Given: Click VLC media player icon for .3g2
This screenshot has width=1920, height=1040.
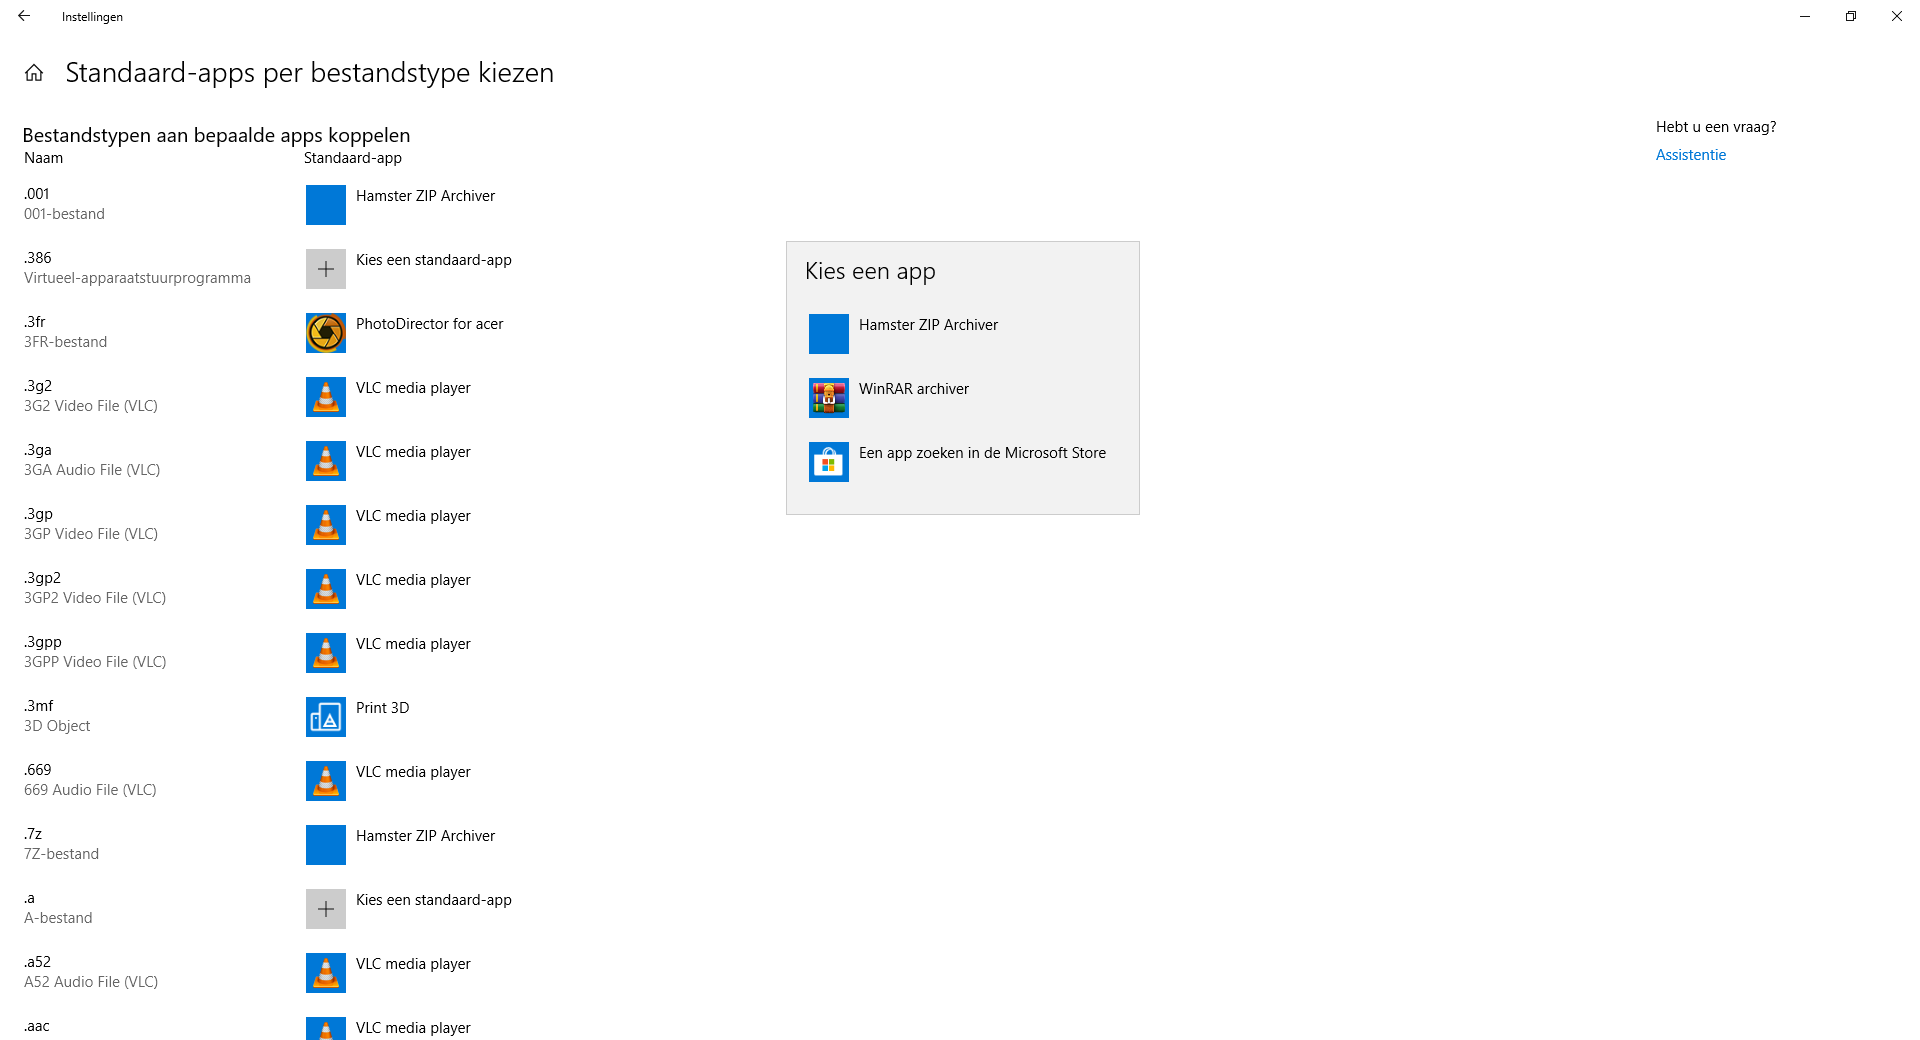Looking at the screenshot, I should pos(325,397).
